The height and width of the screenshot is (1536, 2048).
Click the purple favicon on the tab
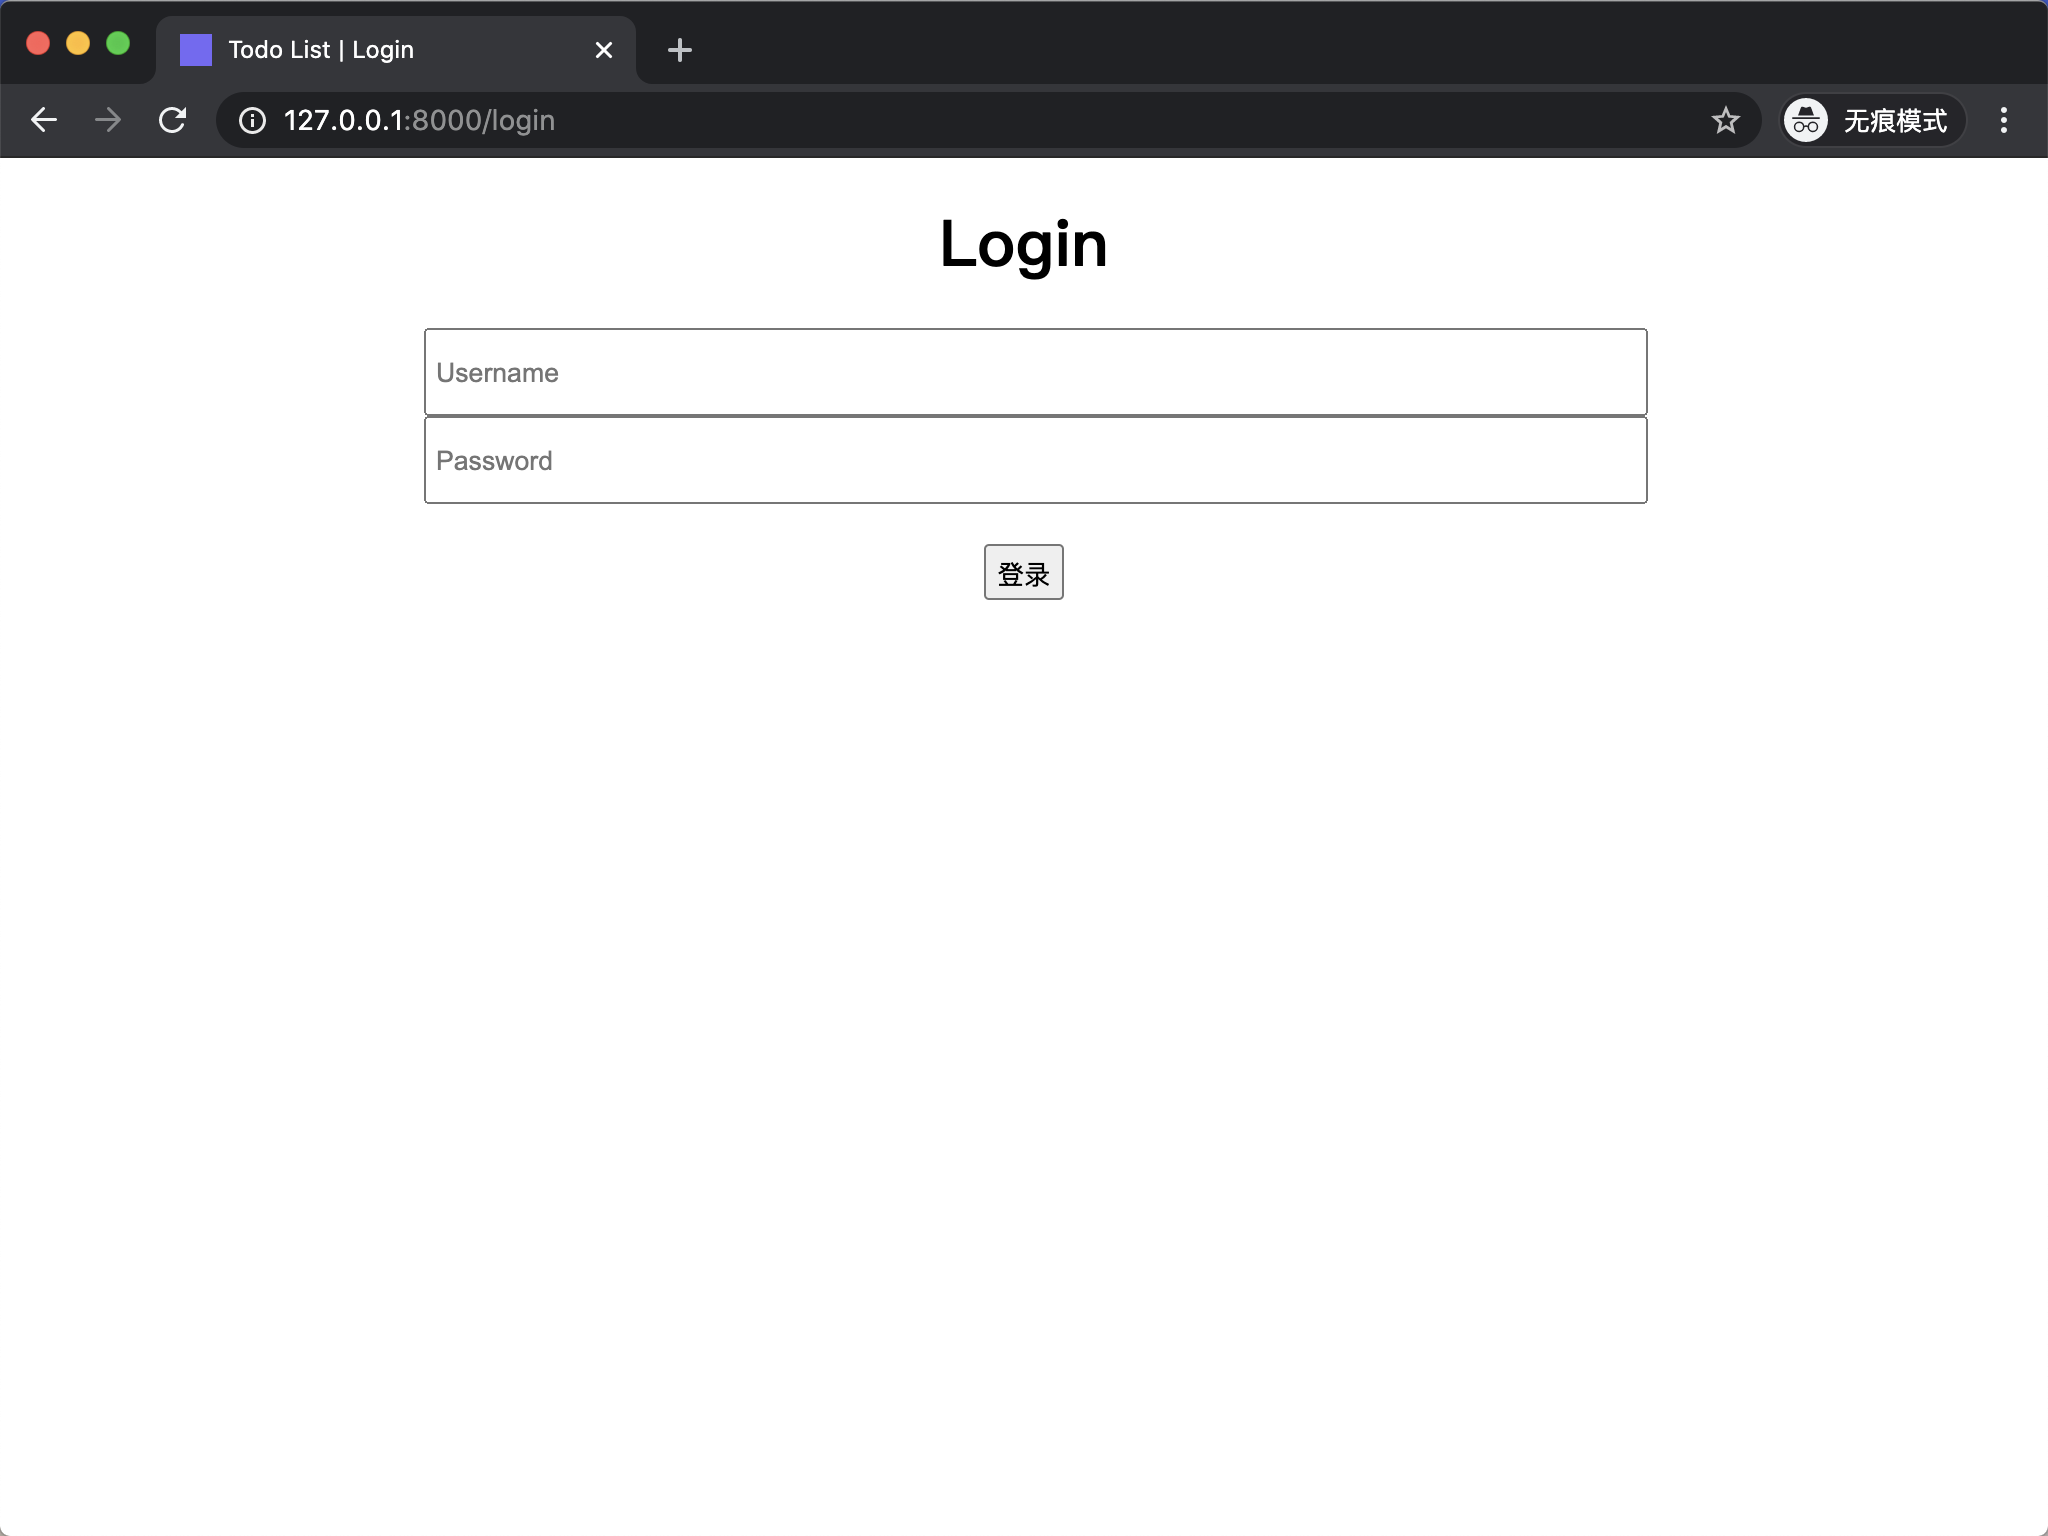click(195, 50)
